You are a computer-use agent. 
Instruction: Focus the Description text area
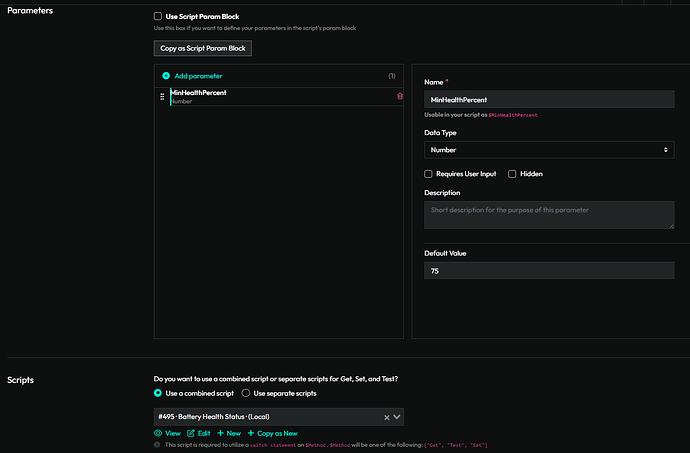[548, 214]
